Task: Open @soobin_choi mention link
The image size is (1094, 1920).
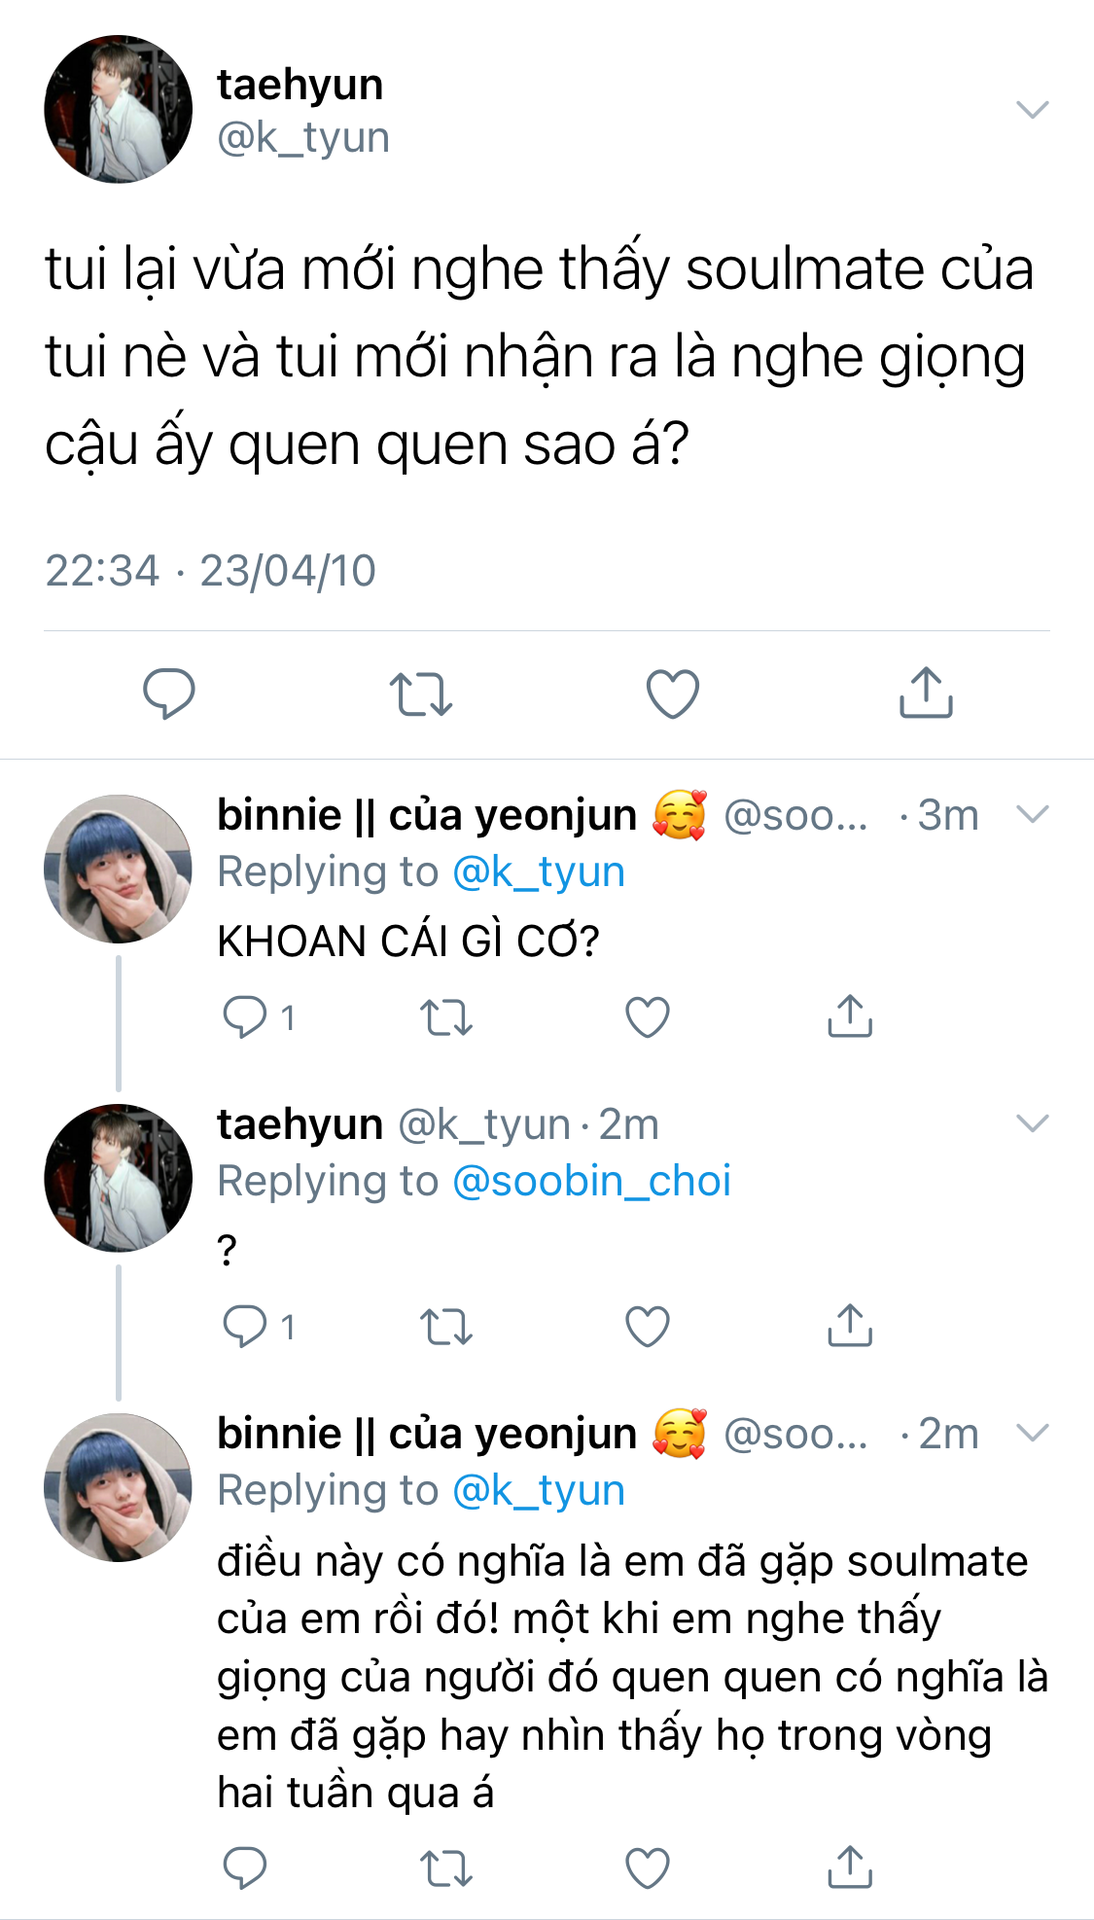Action: pyautogui.click(x=592, y=1181)
